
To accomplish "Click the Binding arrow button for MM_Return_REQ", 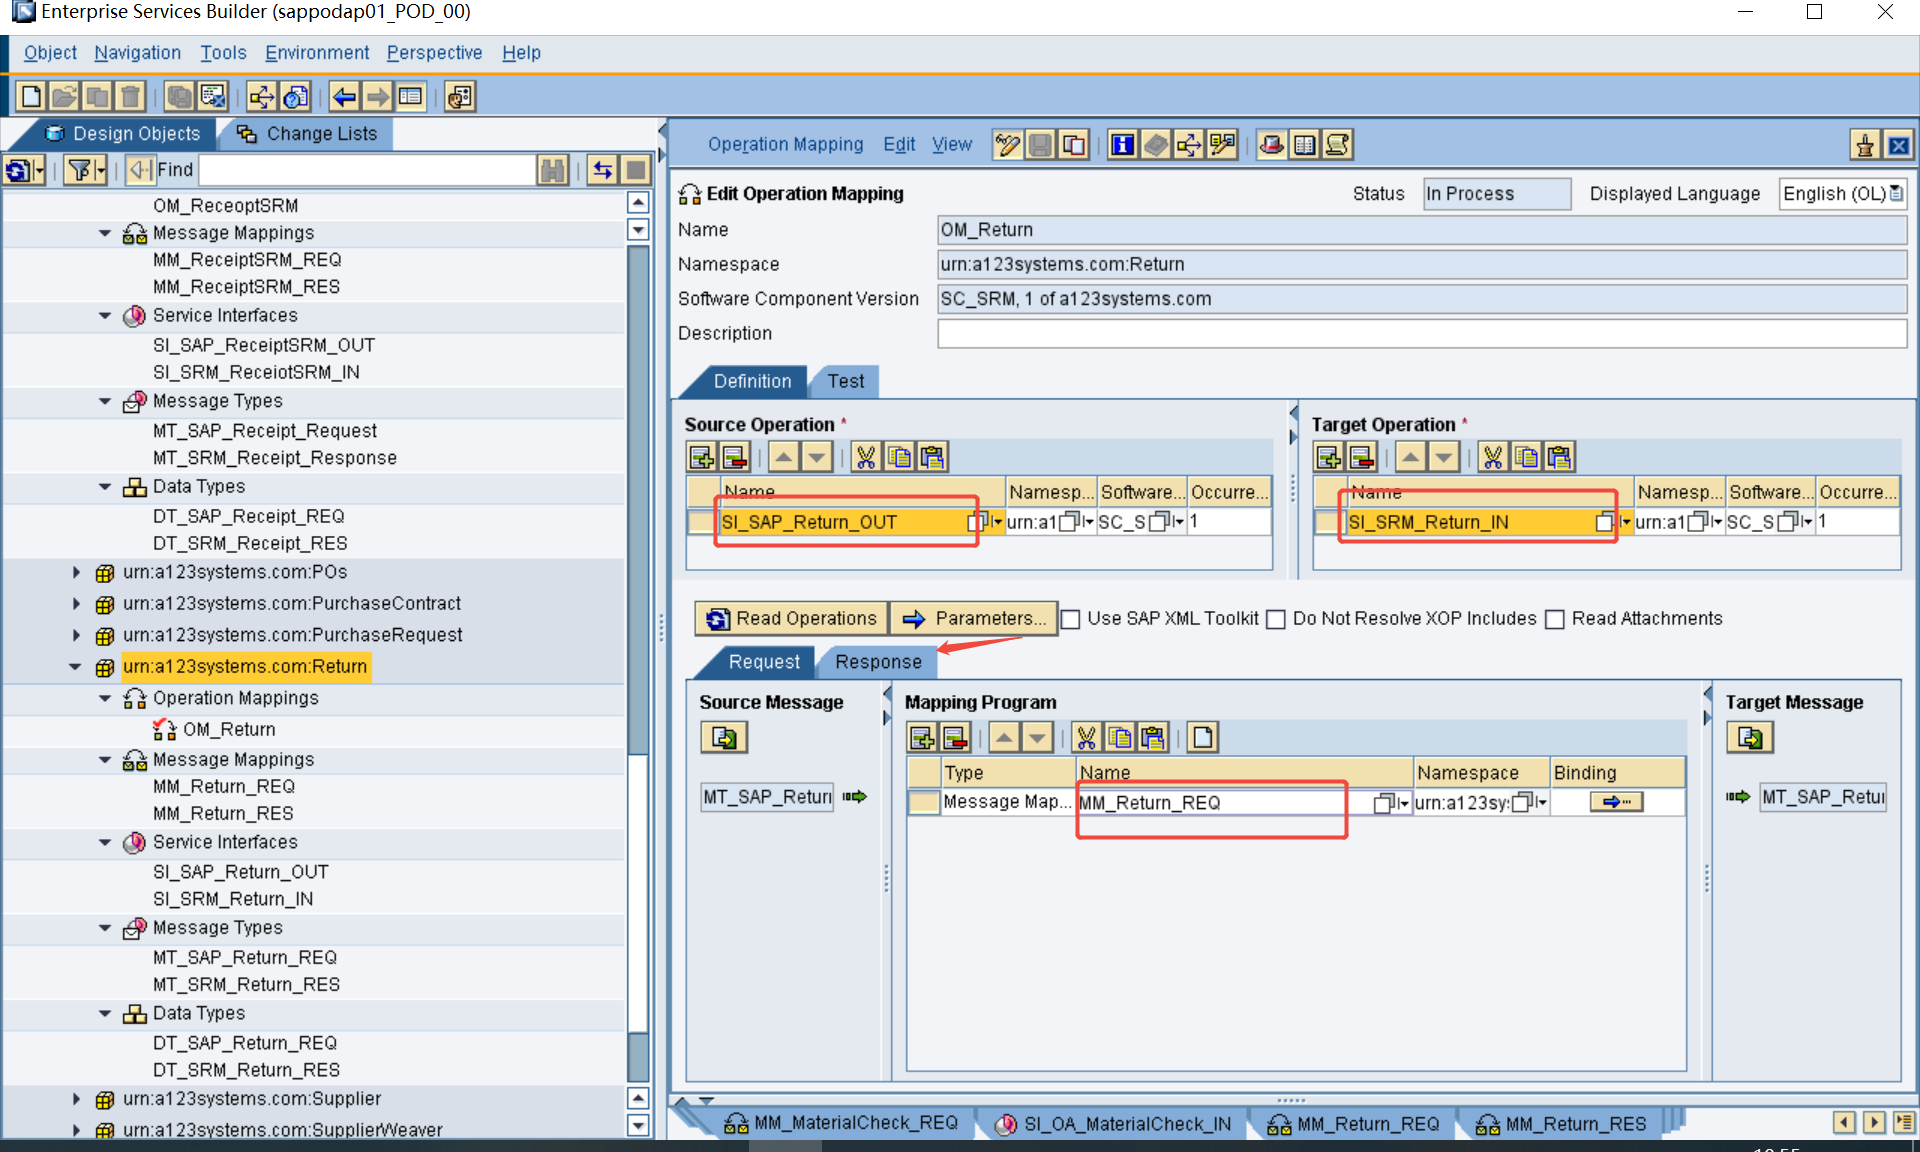I will pyautogui.click(x=1616, y=802).
